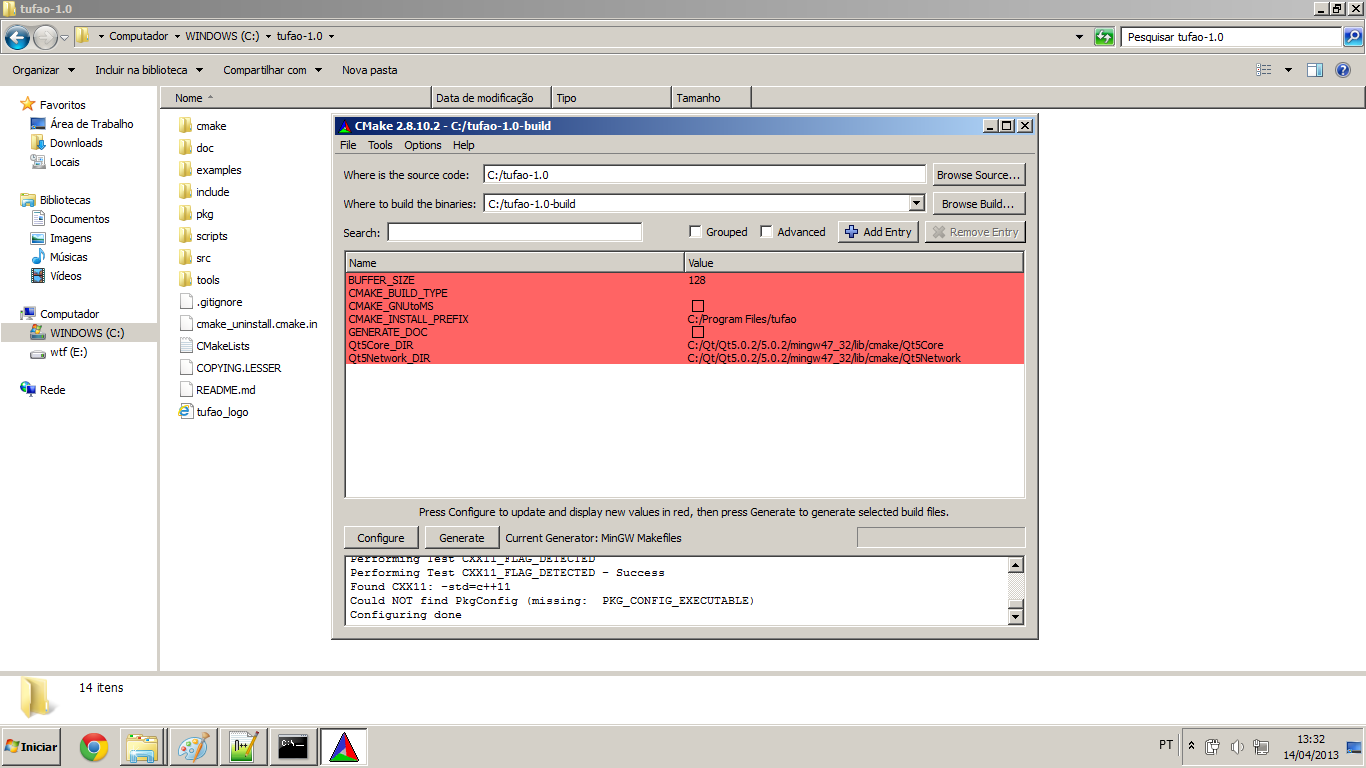Open the Options menu in CMake
This screenshot has width=1366, height=768.
[422, 145]
